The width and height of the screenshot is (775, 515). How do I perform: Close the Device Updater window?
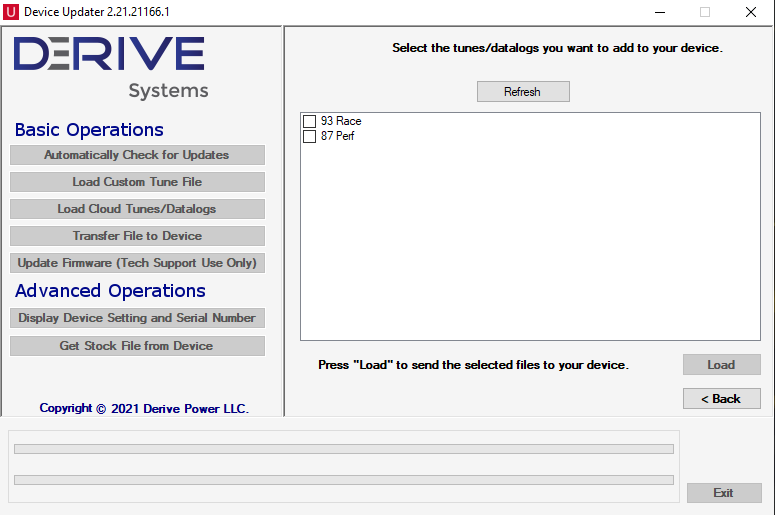click(x=751, y=12)
